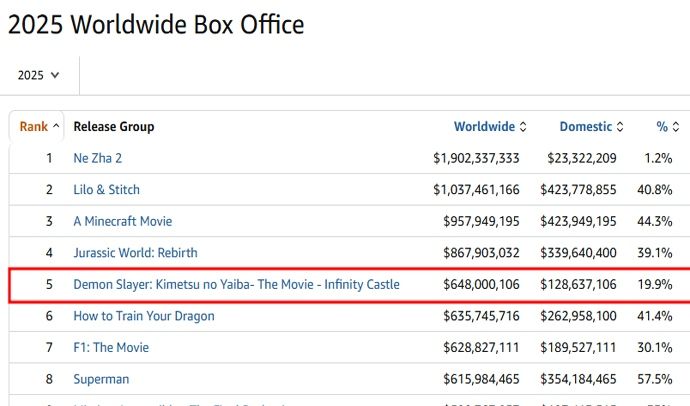The image size is (690, 406).
Task: Click Ne Zha 2 worldwide gross $1,902,337,333
Action: coord(476,158)
